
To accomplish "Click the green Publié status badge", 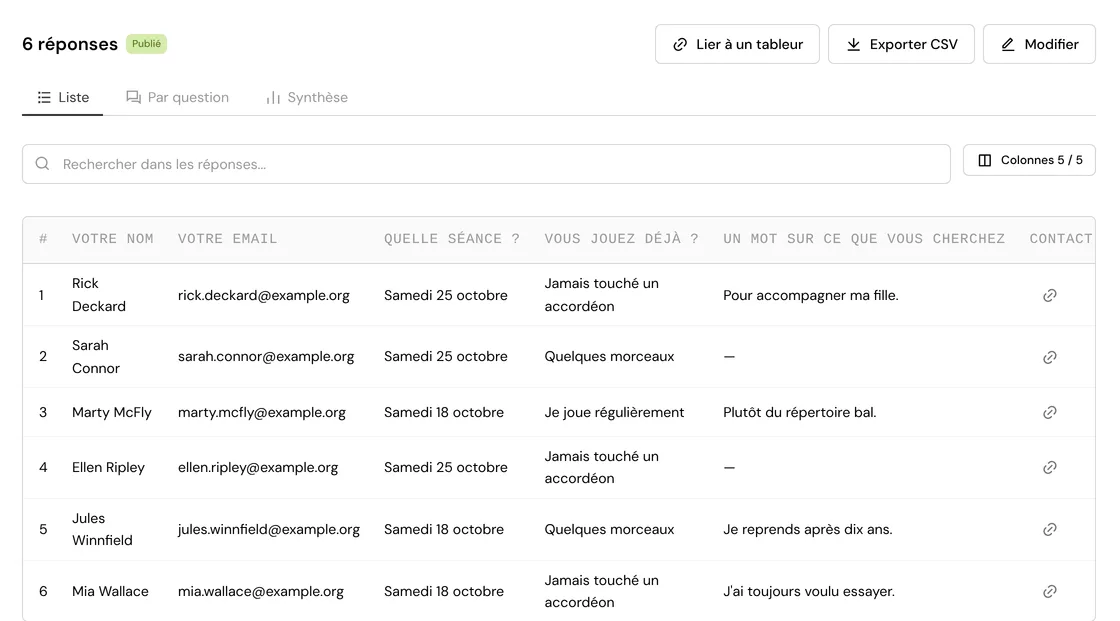I will pyautogui.click(x=146, y=44).
